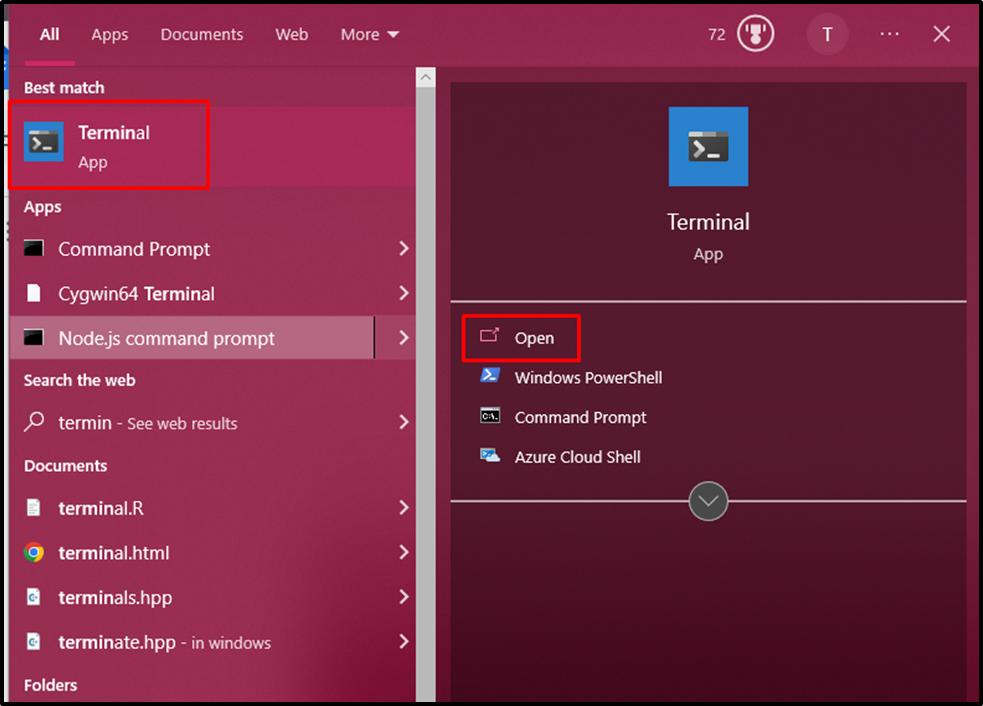Screen dimensions: 983x706
Task: Expand the Command Prompt result arrow
Action: click(404, 249)
